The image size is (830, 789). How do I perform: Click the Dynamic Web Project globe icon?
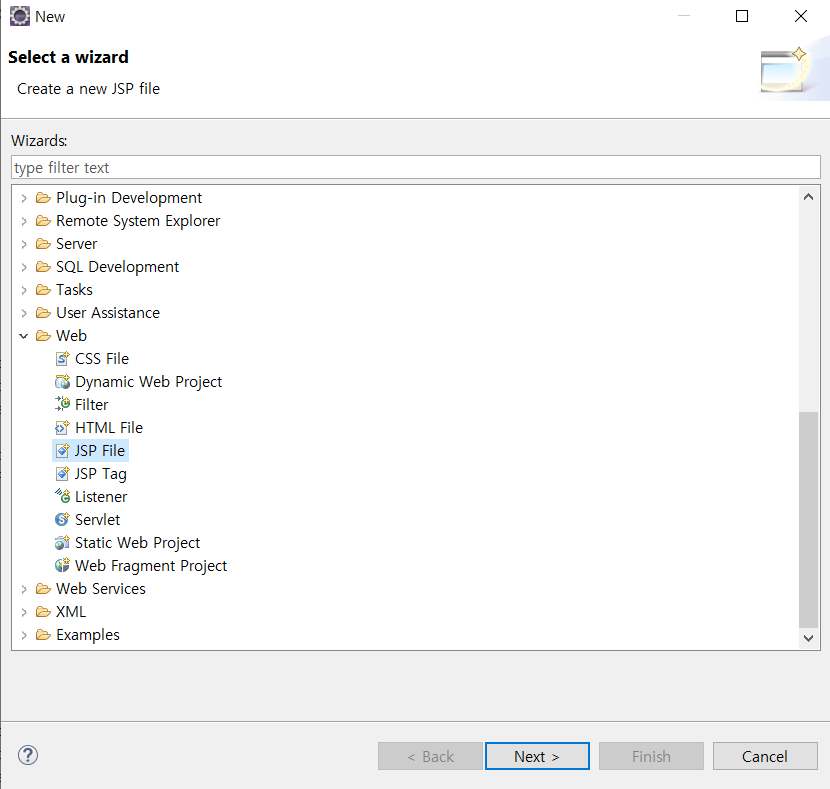pos(62,382)
